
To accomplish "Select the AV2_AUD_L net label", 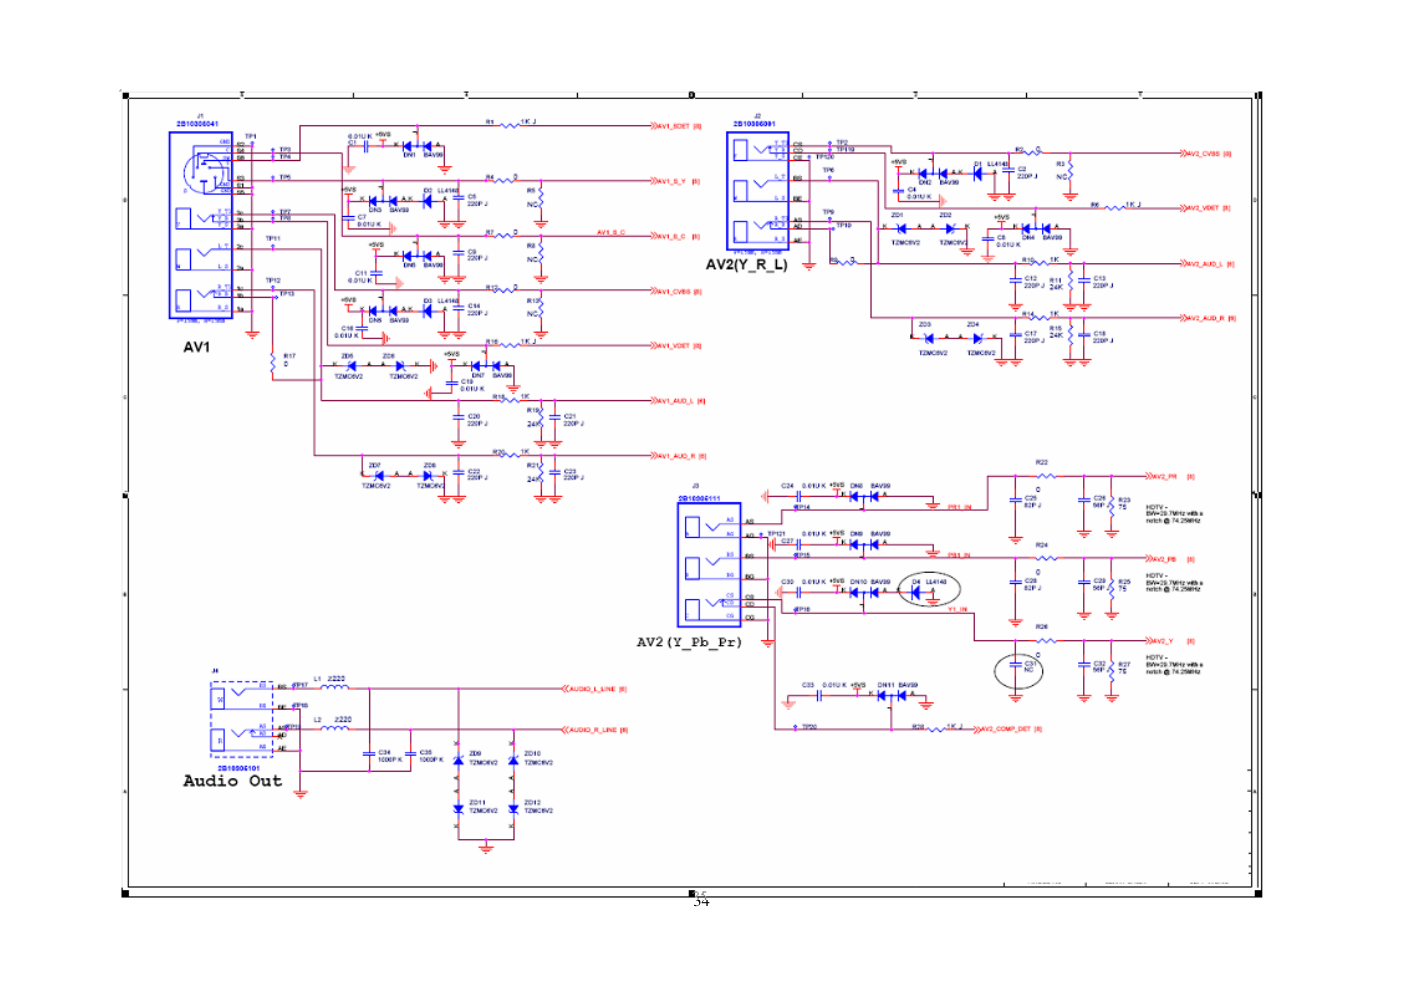I will point(1205,264).
